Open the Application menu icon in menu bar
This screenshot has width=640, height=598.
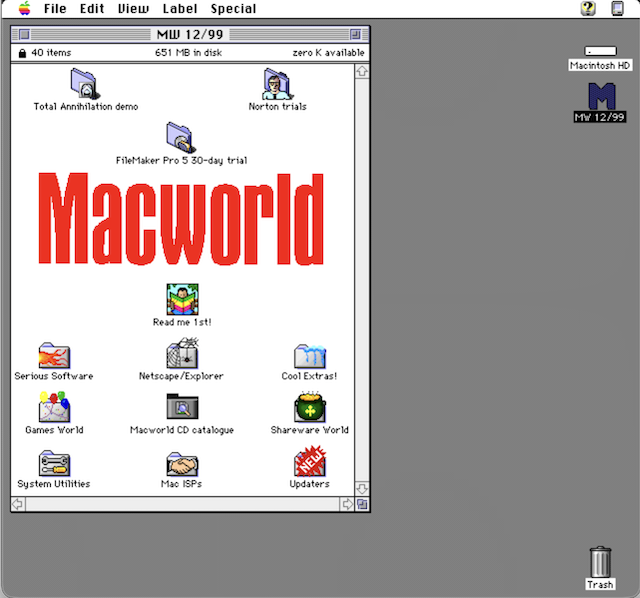tap(618, 9)
